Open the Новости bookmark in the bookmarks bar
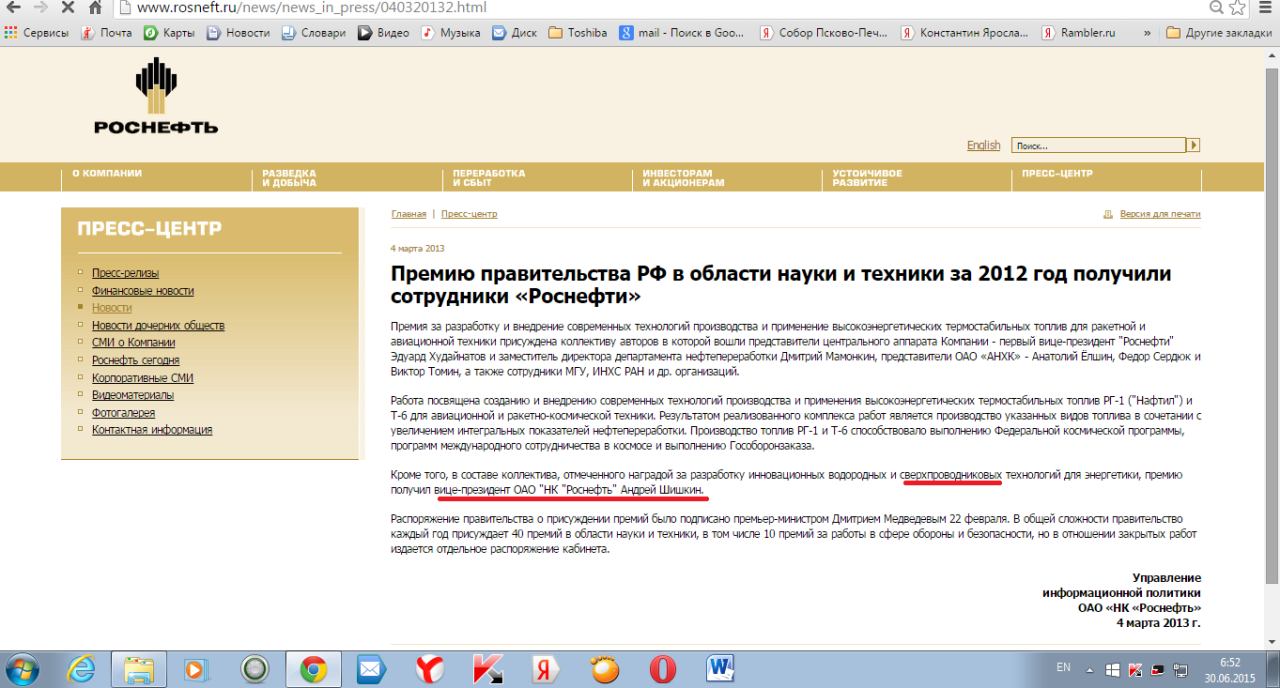 coord(238,33)
